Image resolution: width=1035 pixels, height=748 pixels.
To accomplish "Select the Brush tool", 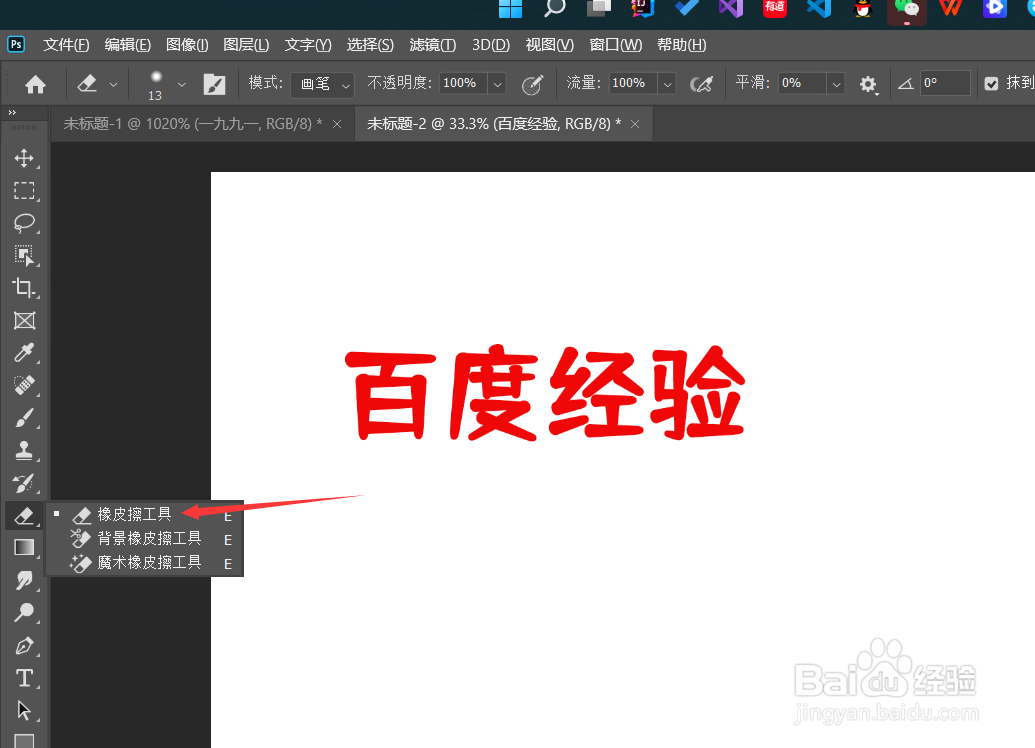I will 25,417.
